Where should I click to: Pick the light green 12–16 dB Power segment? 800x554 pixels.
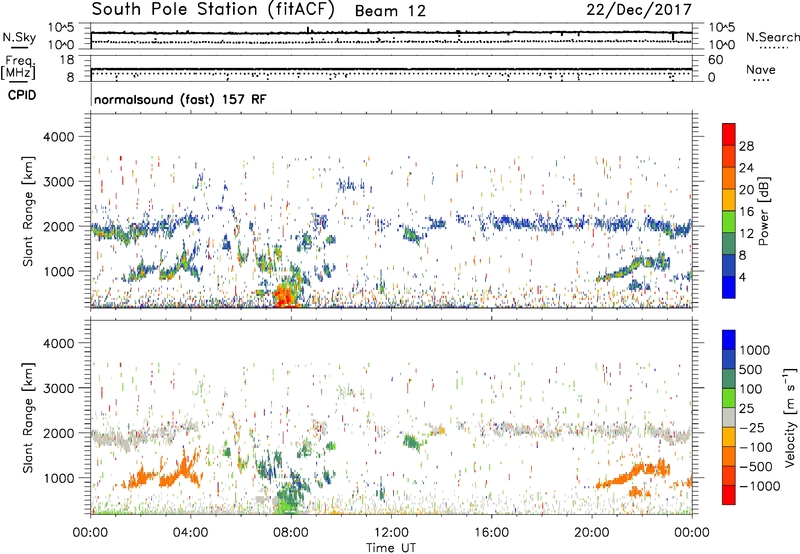[729, 222]
